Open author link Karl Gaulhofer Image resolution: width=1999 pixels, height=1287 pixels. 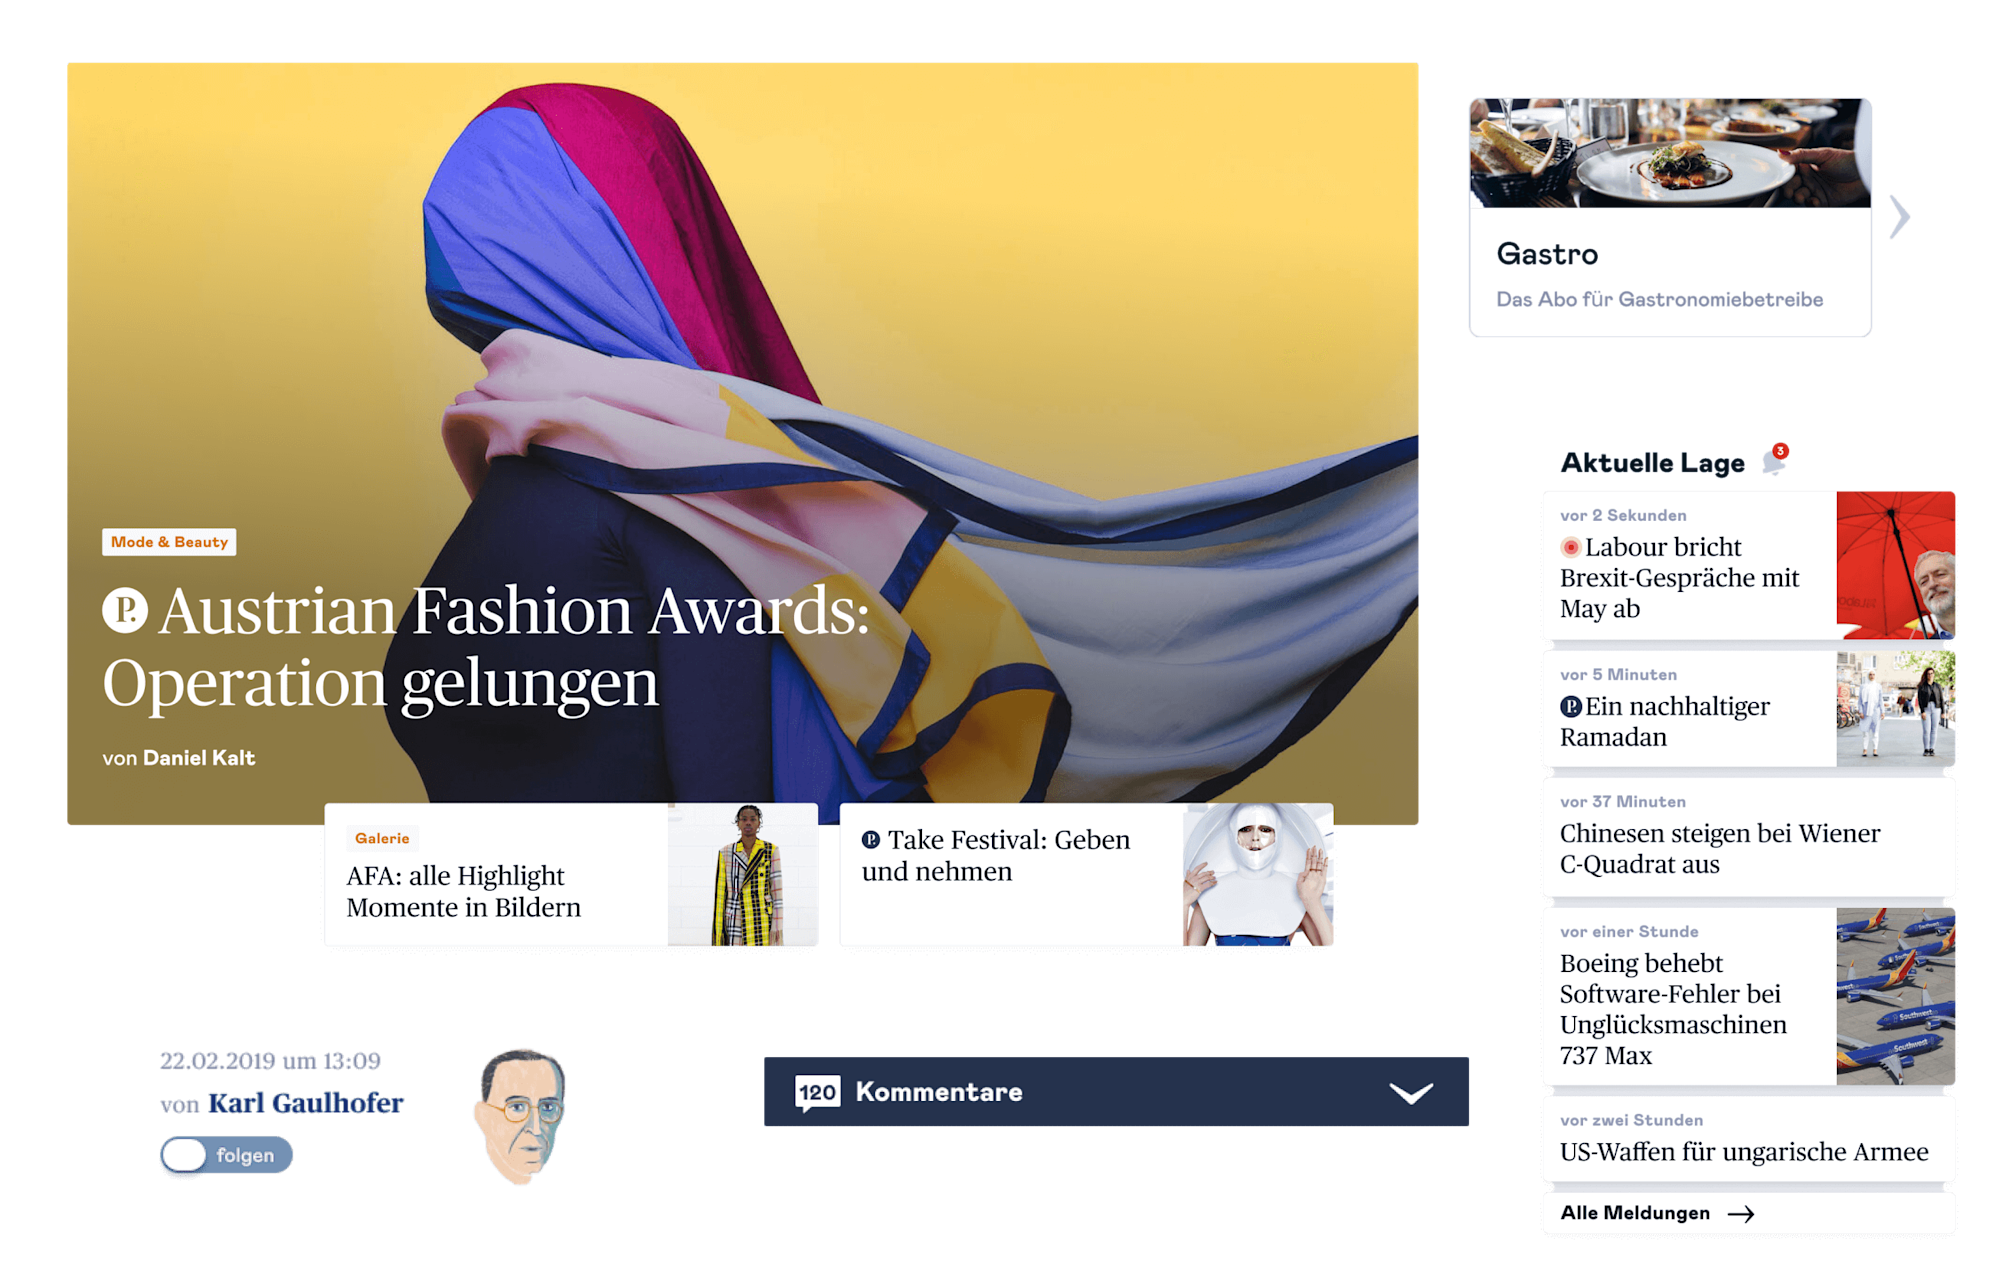[306, 1103]
